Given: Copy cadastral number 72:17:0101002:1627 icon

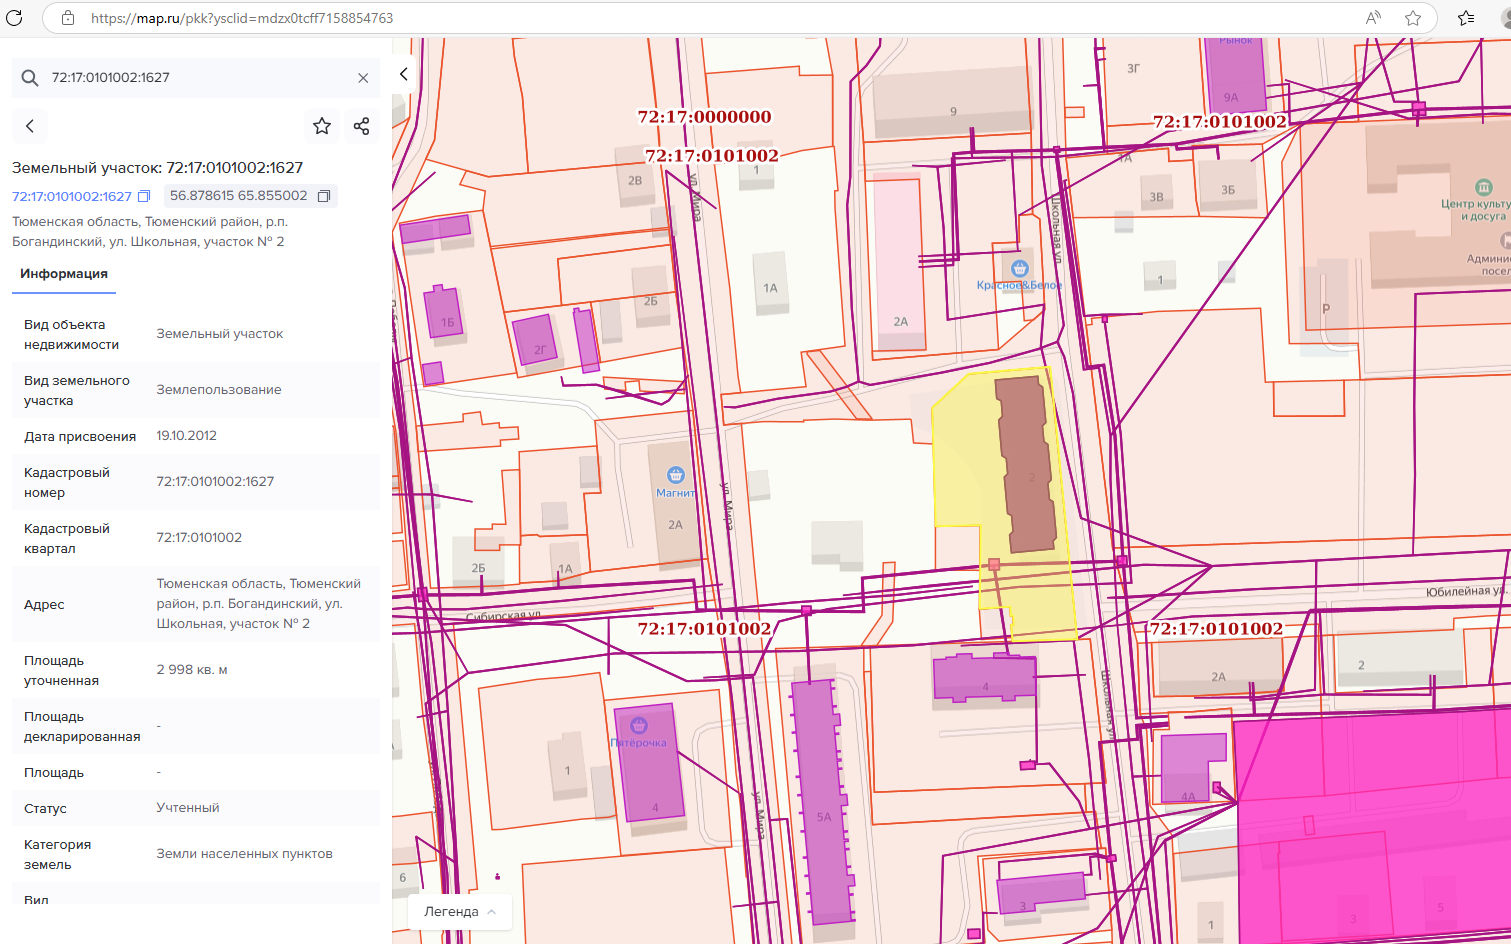Looking at the screenshot, I should pyautogui.click(x=144, y=196).
